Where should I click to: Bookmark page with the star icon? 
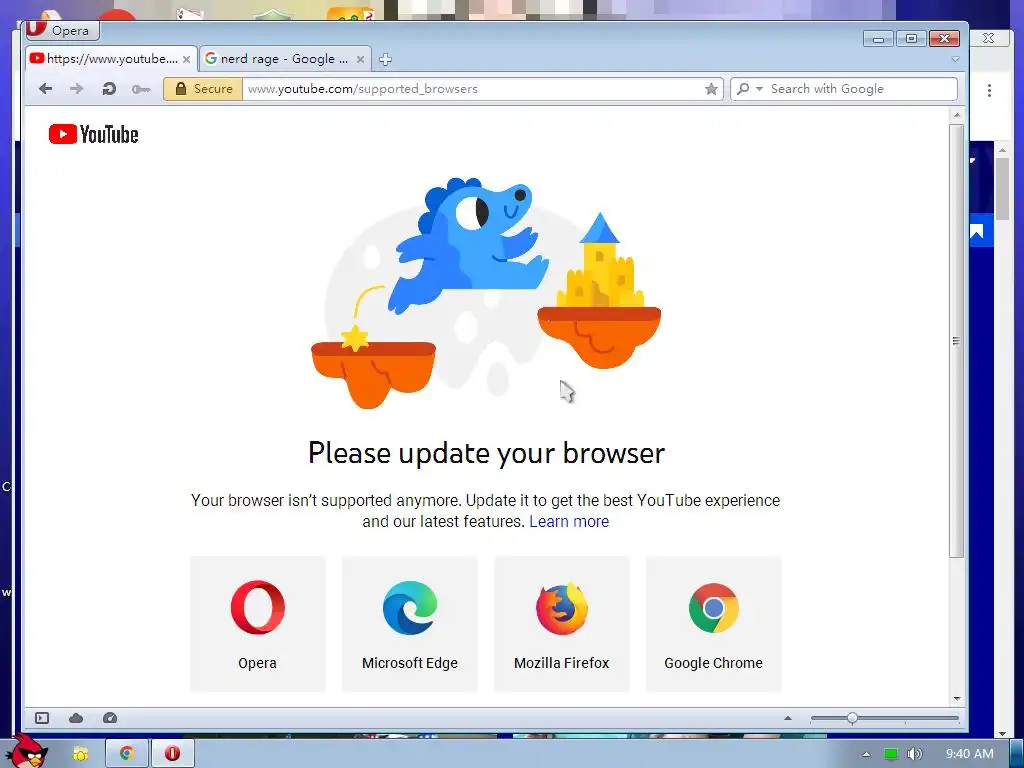[711, 89]
